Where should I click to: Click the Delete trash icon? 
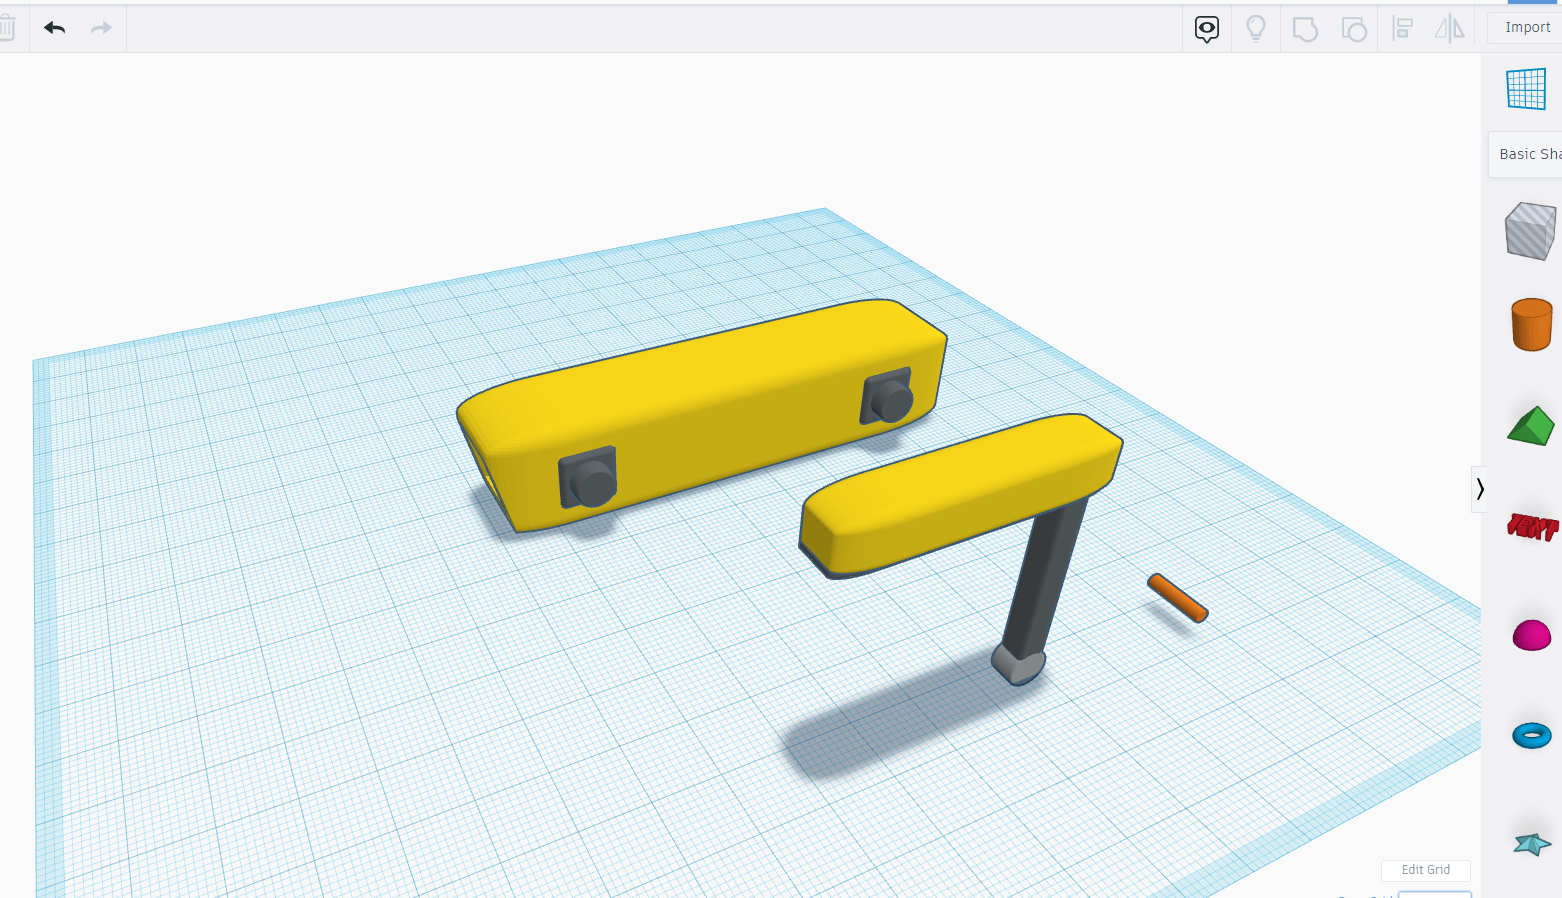[7, 28]
